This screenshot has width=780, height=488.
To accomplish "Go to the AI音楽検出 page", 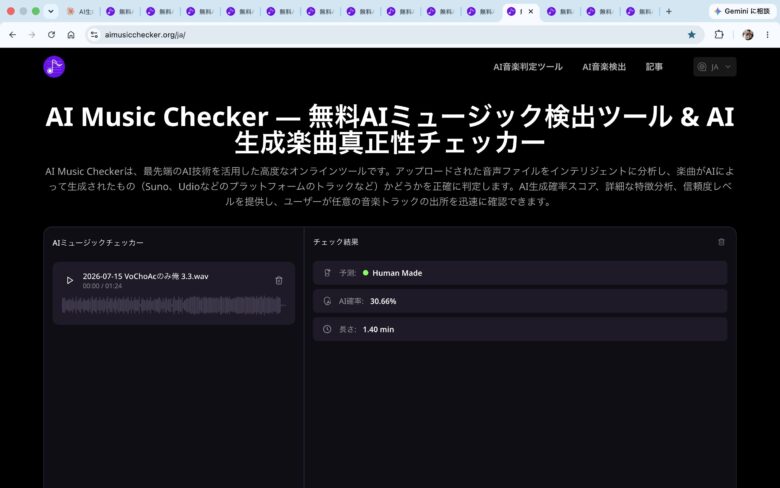I will point(604,67).
